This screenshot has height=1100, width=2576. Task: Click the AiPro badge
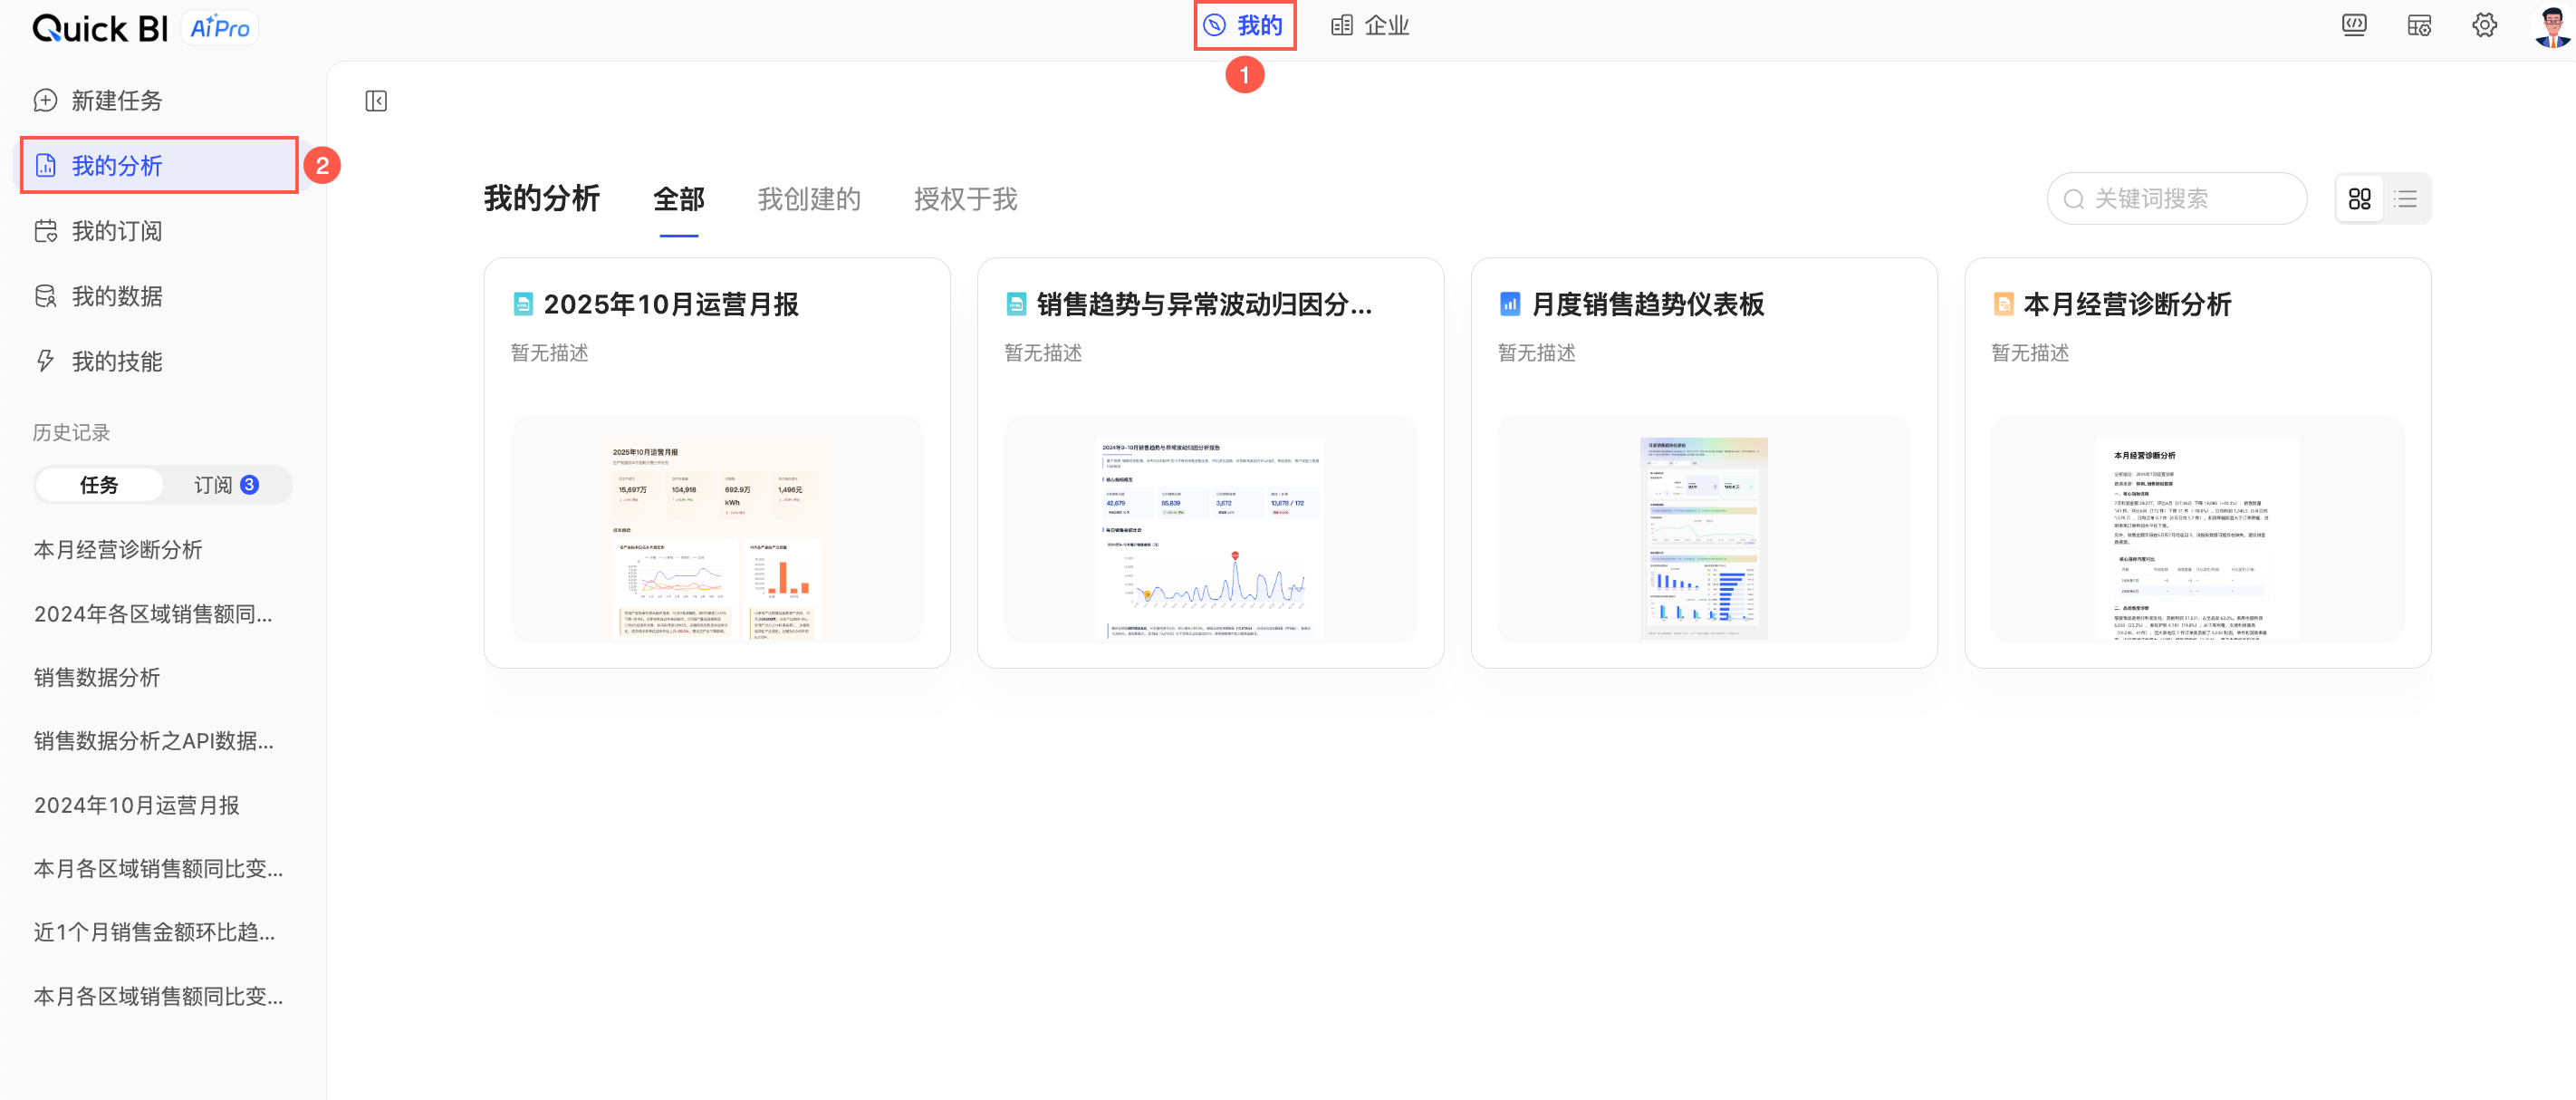(220, 28)
